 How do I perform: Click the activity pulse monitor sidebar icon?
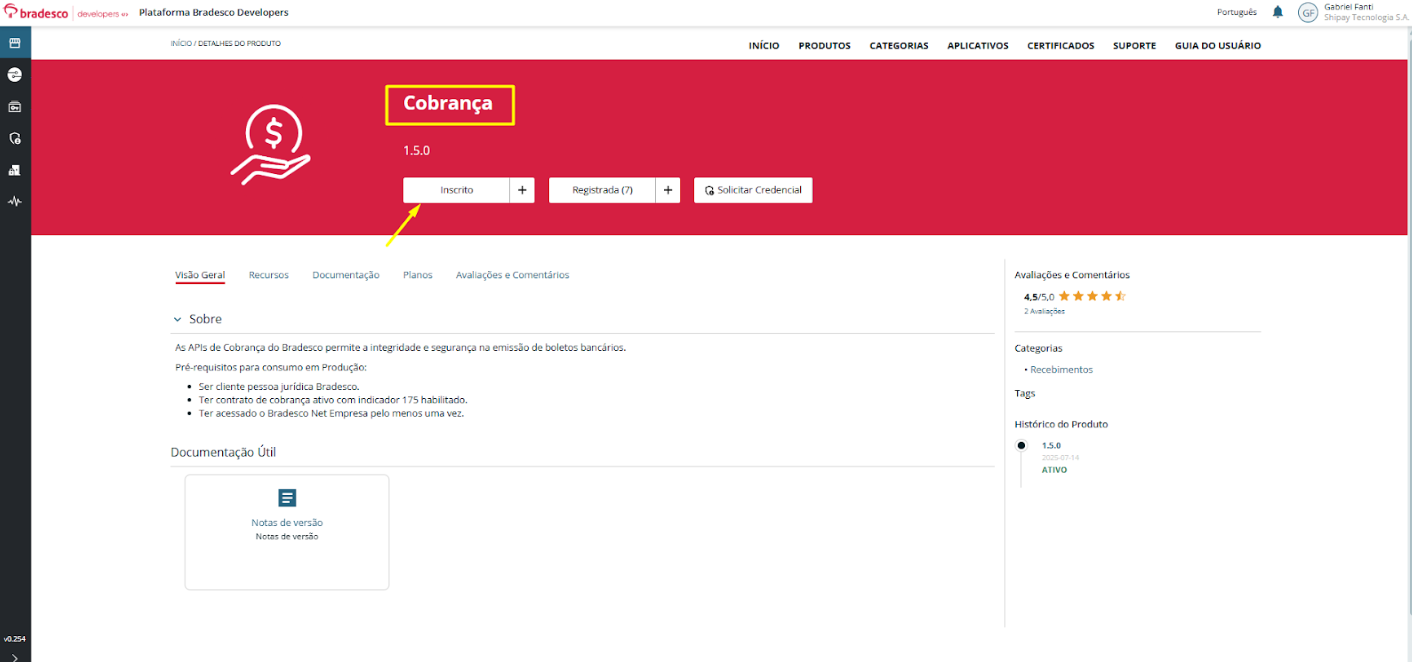15,201
